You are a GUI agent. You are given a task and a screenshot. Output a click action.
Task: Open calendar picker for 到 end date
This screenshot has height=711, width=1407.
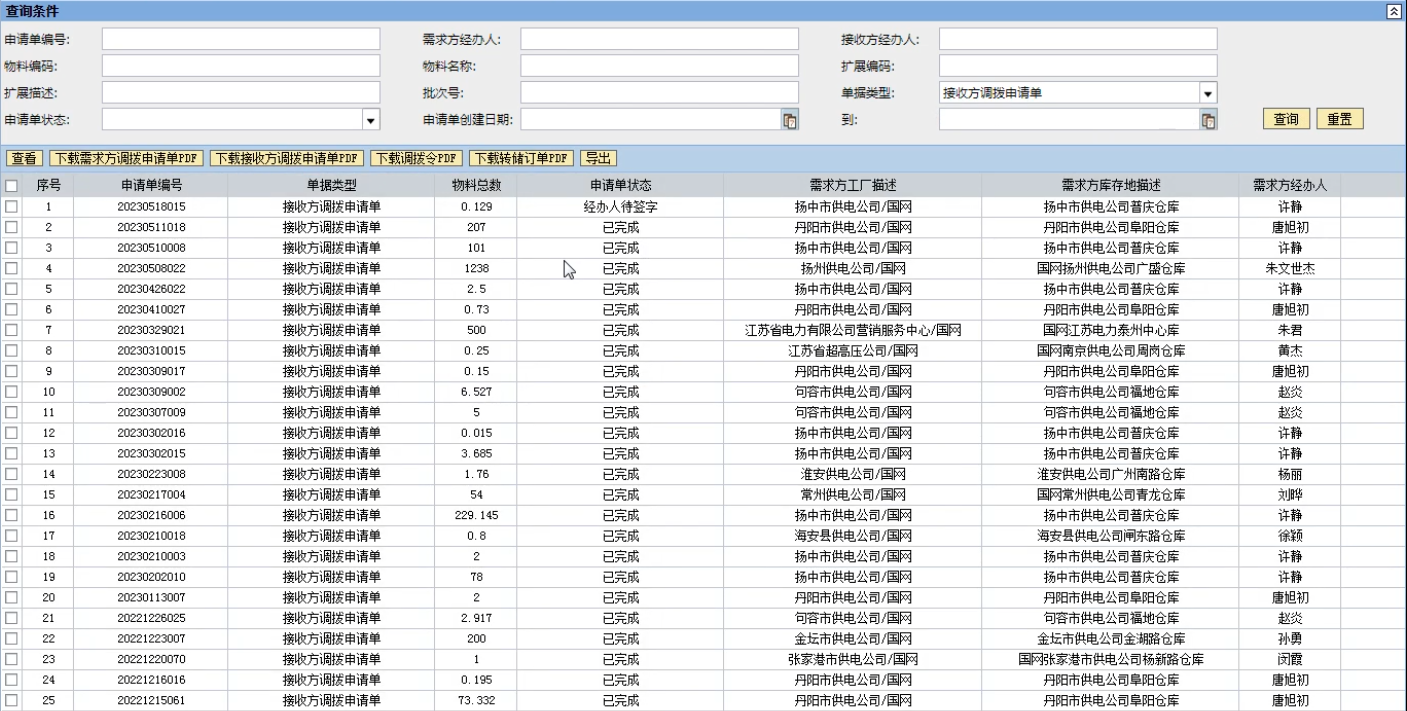coord(1208,121)
